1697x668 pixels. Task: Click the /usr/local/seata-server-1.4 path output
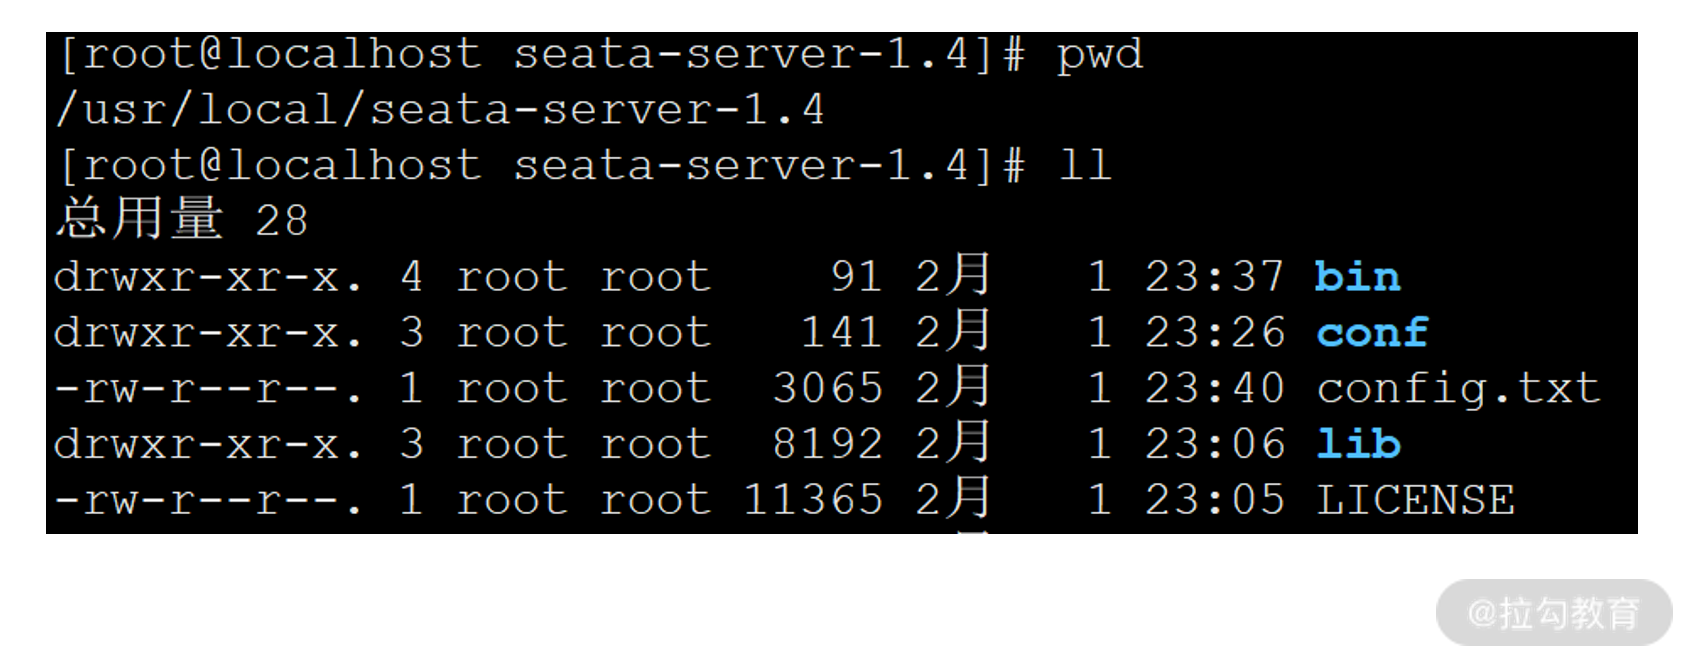440,109
